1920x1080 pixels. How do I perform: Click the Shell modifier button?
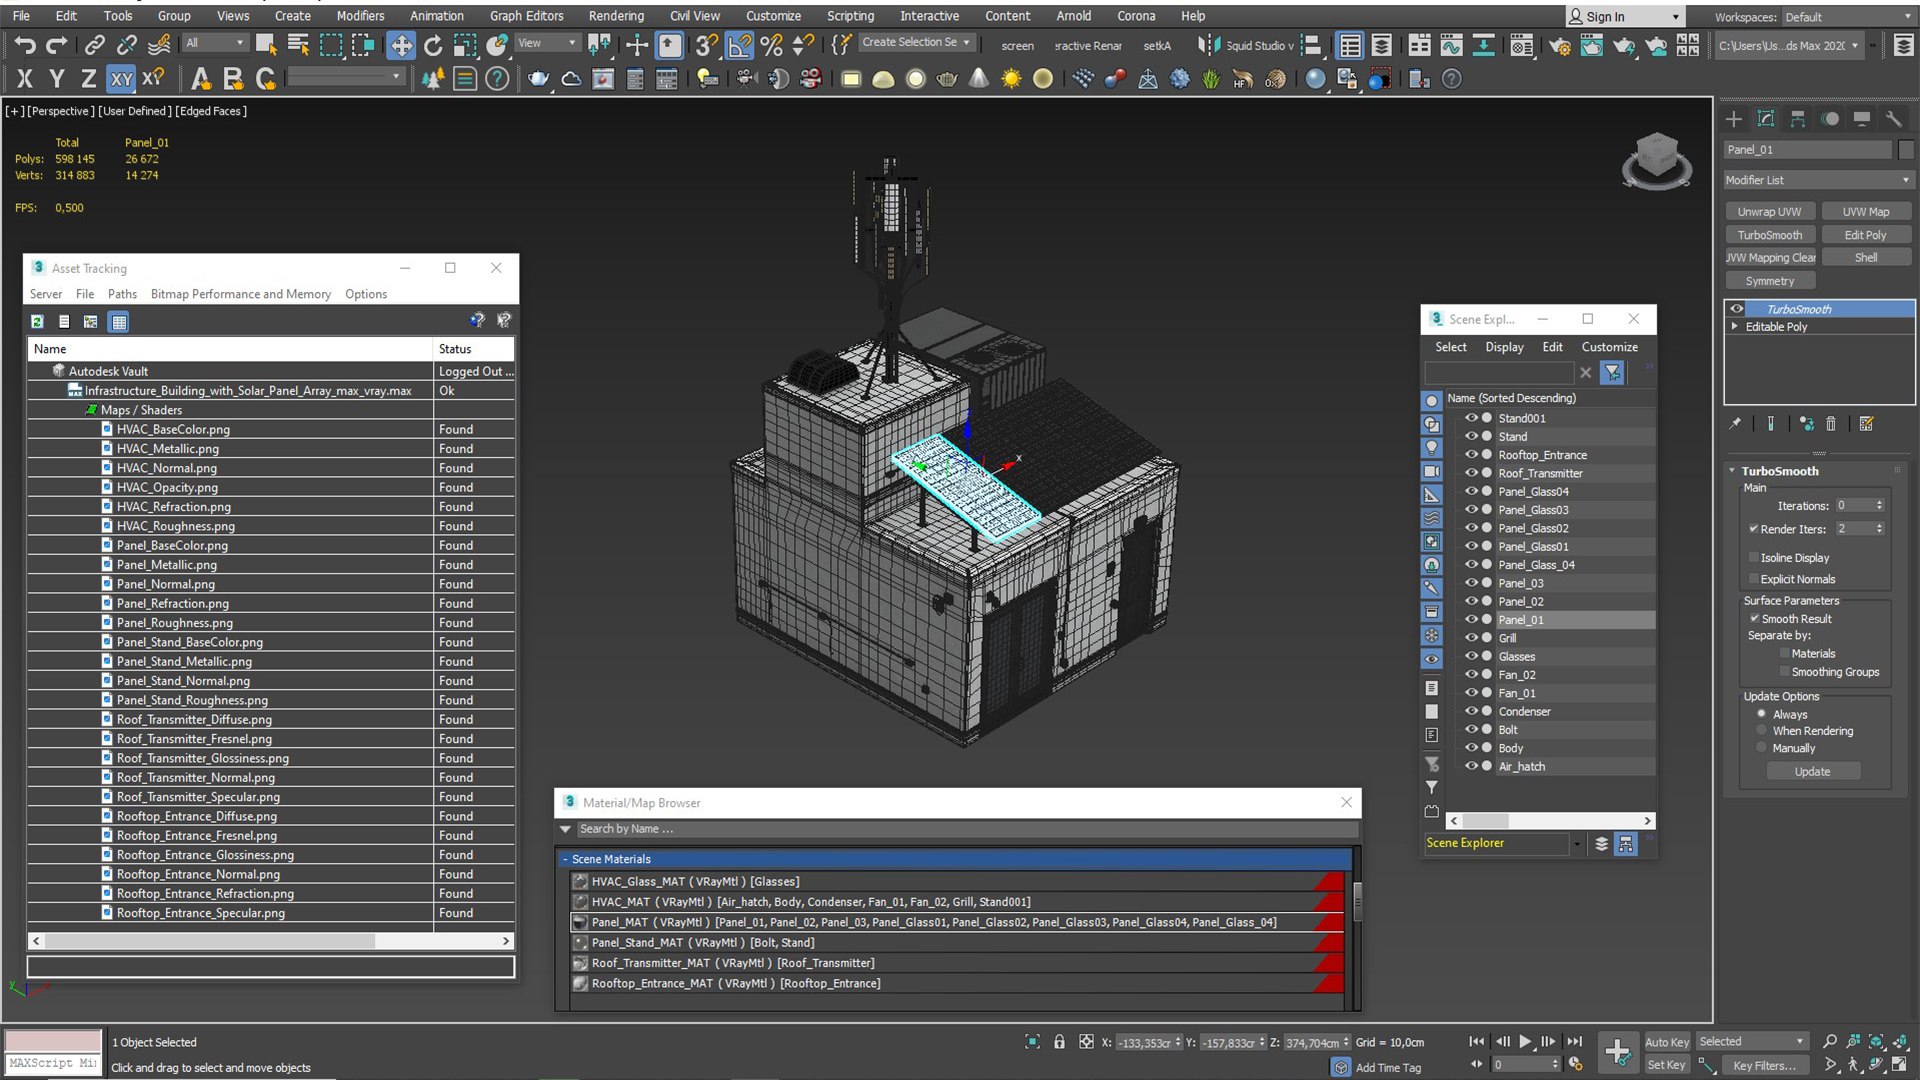click(1865, 258)
